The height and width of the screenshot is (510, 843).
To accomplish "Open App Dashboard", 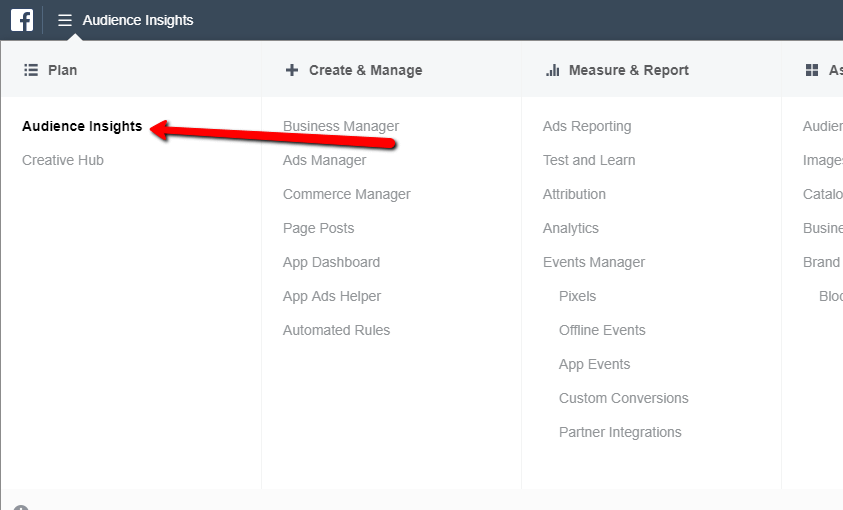I will [x=331, y=262].
